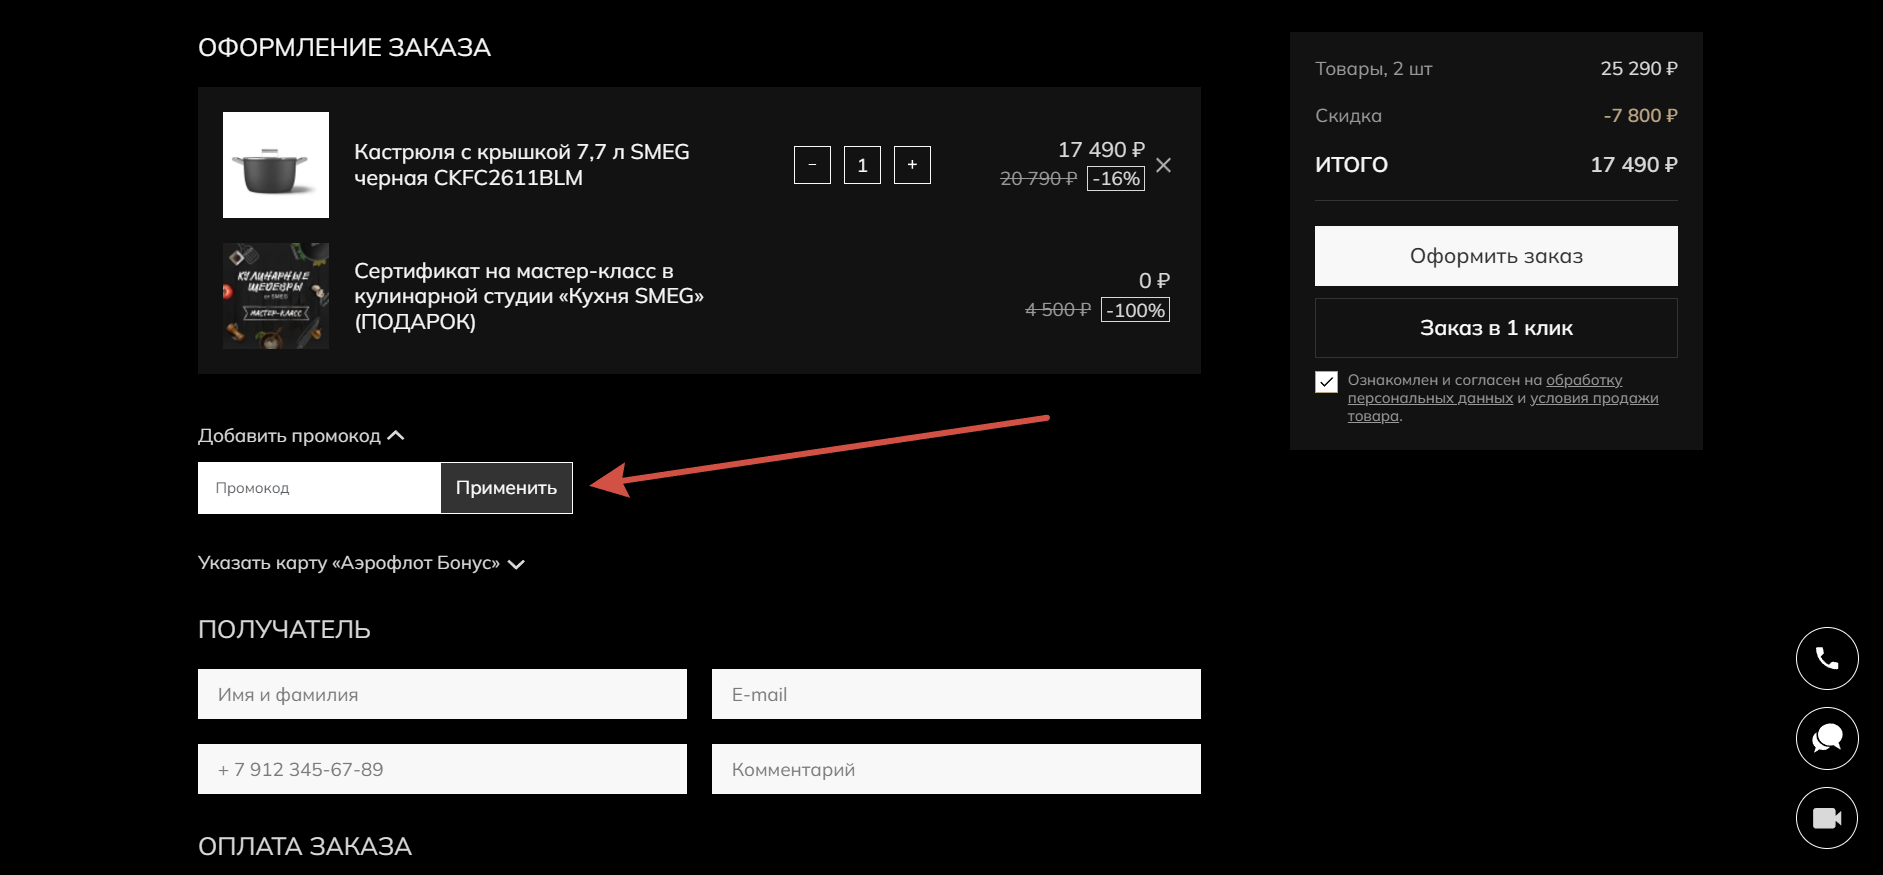Toggle the personal data consent checkbox

pyautogui.click(x=1326, y=382)
